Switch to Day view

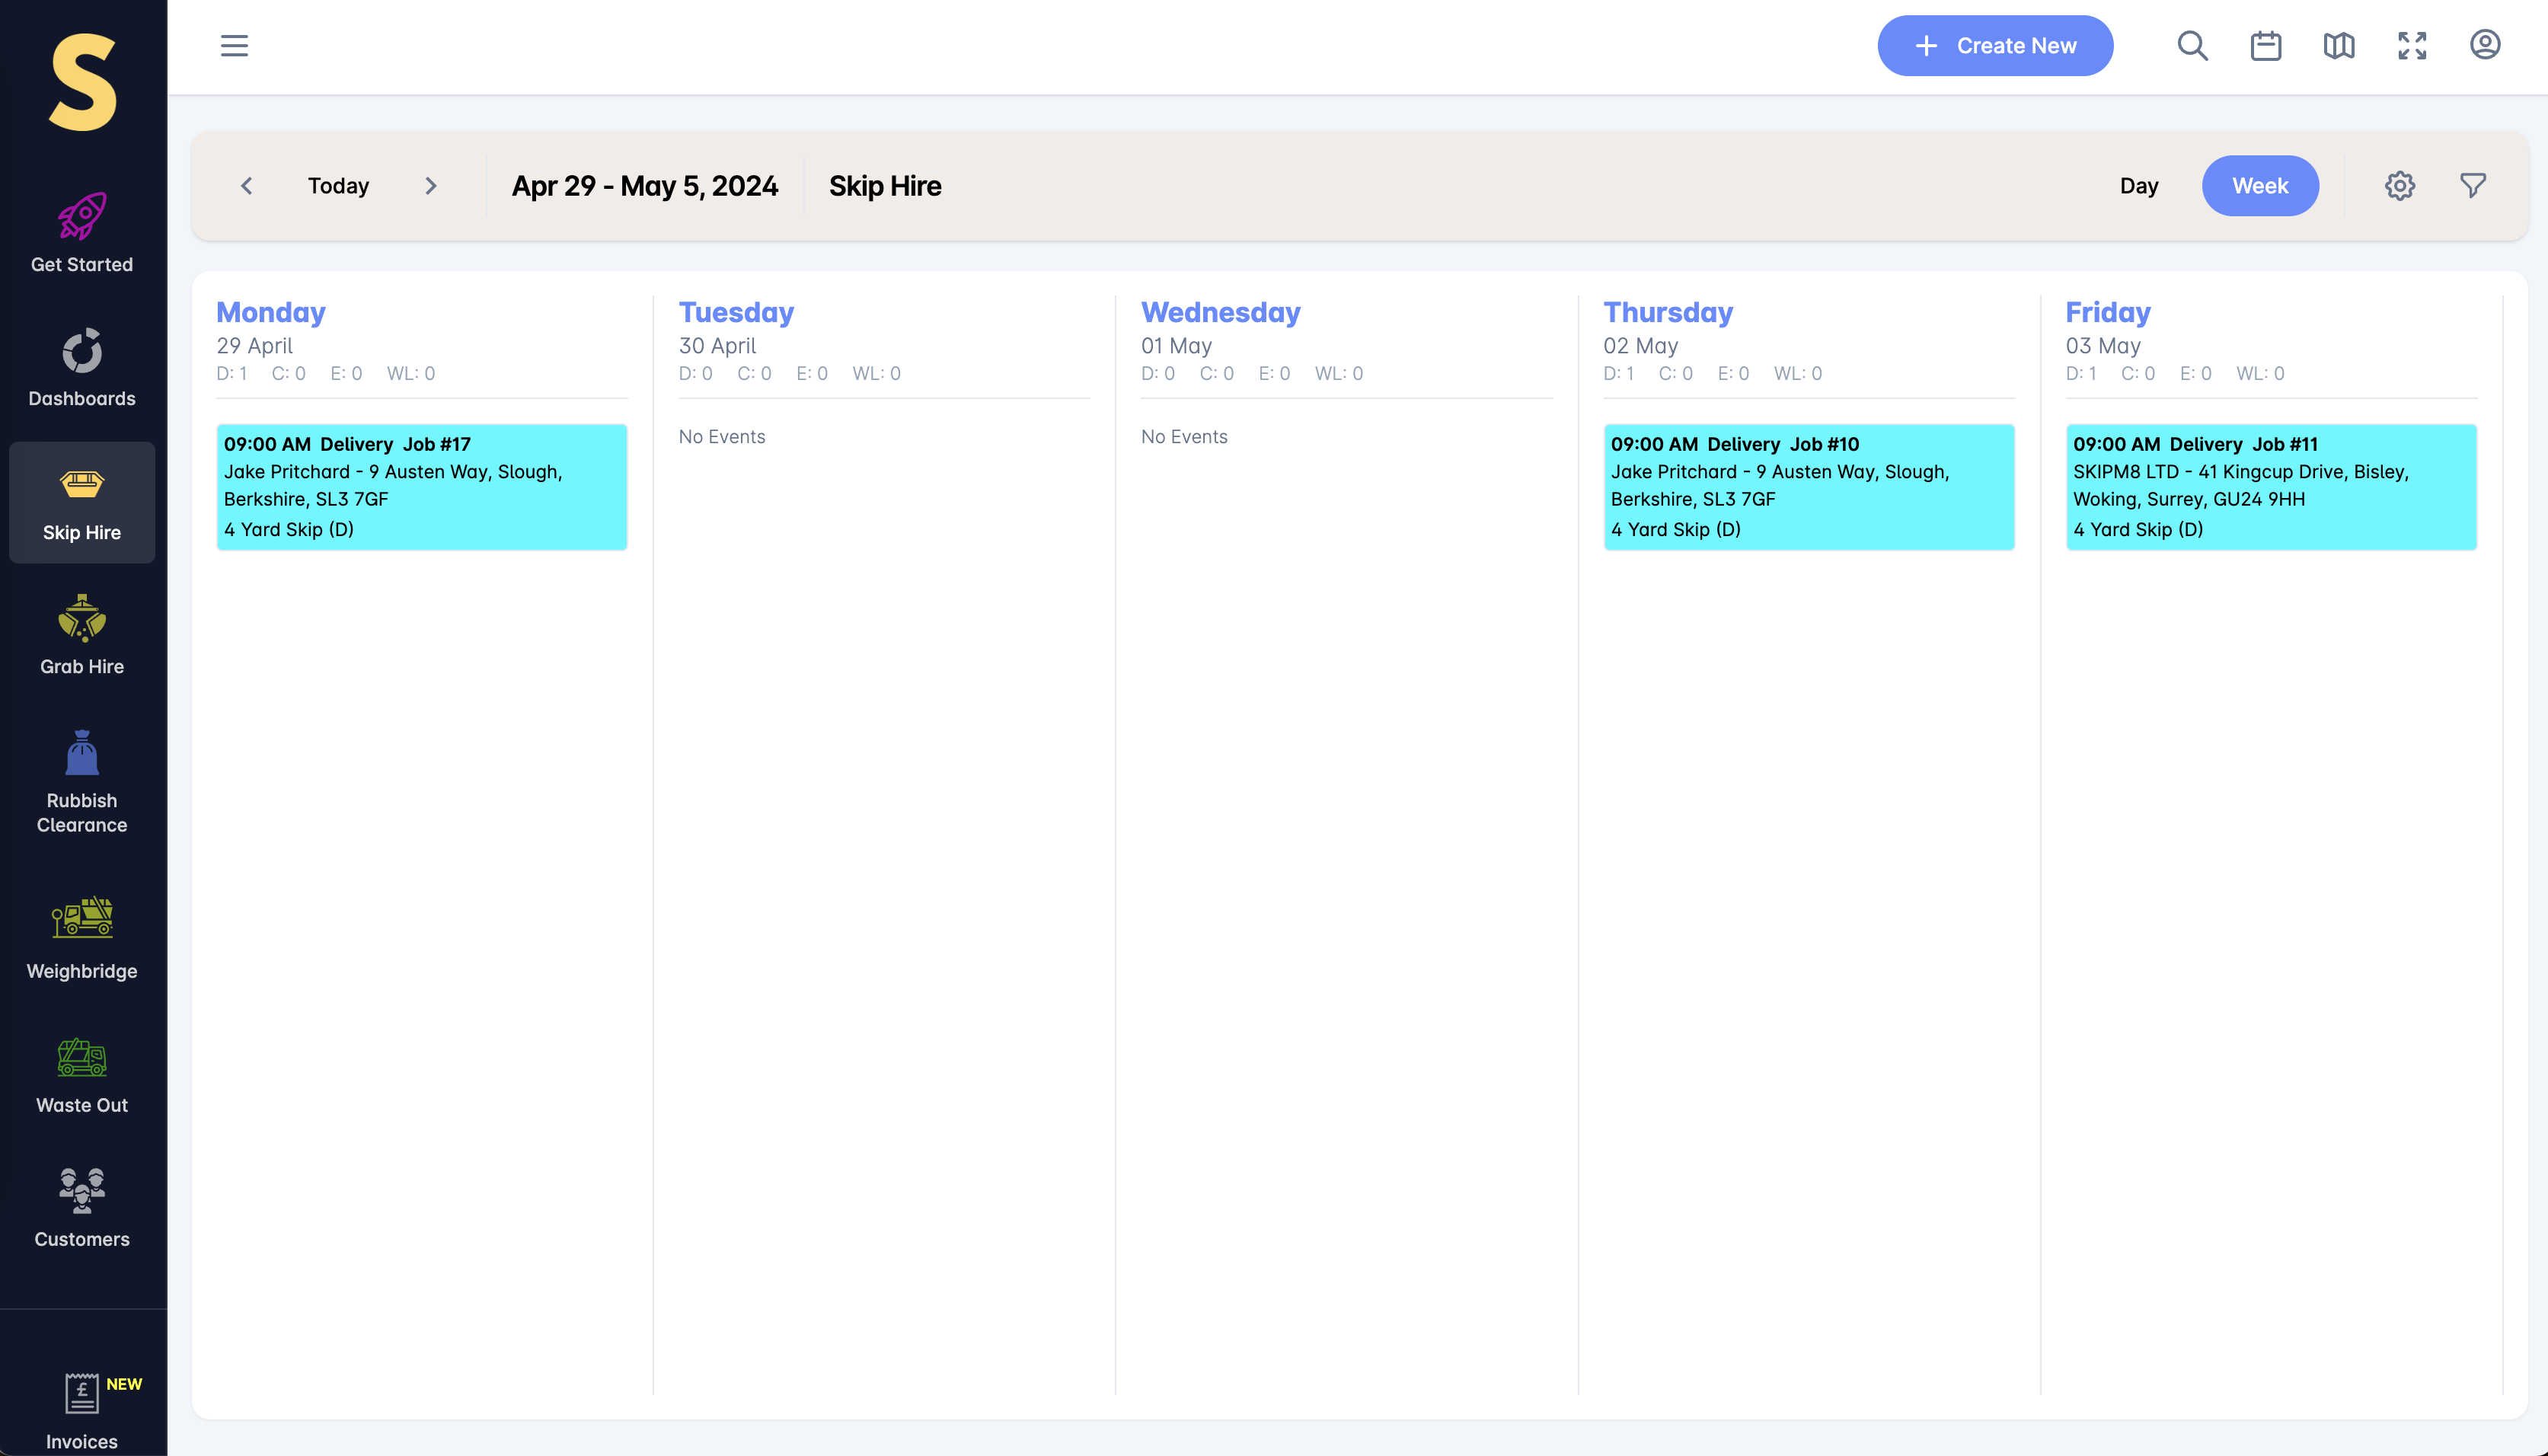(x=2139, y=186)
